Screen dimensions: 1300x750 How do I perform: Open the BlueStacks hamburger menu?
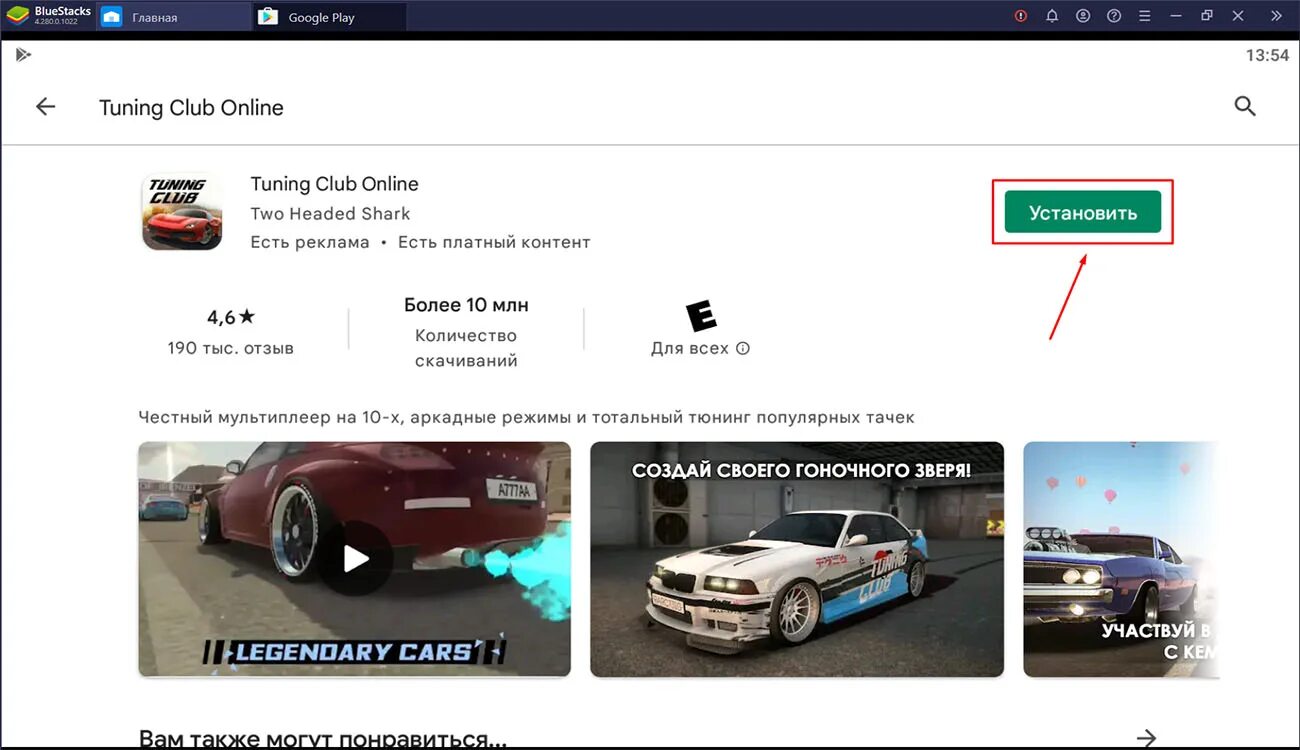pos(1145,16)
